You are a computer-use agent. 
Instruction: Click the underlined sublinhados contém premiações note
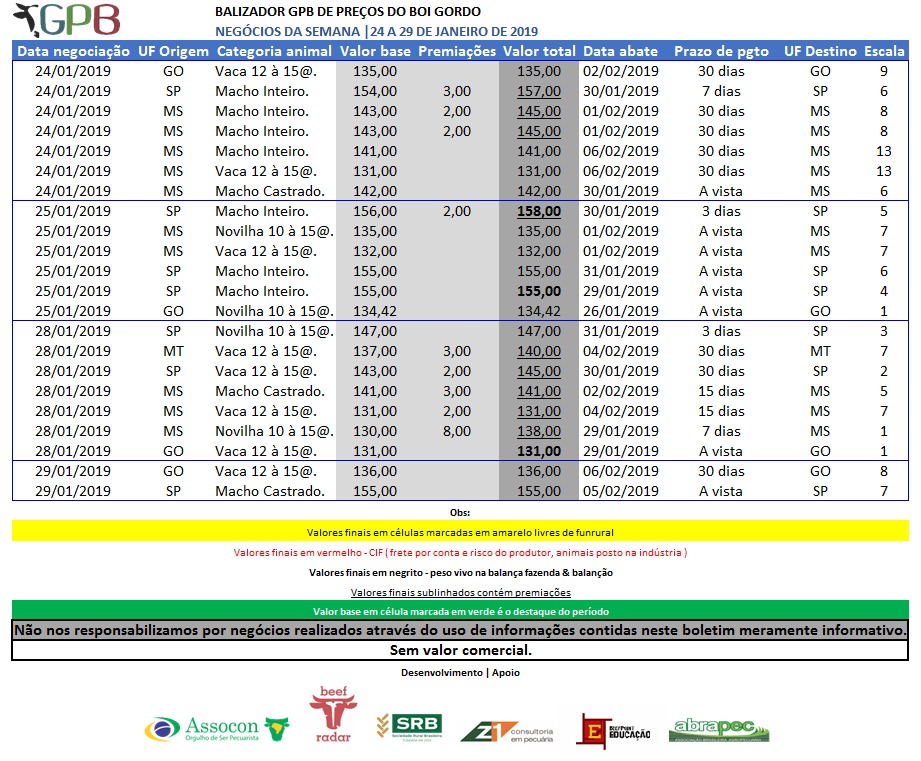460,592
